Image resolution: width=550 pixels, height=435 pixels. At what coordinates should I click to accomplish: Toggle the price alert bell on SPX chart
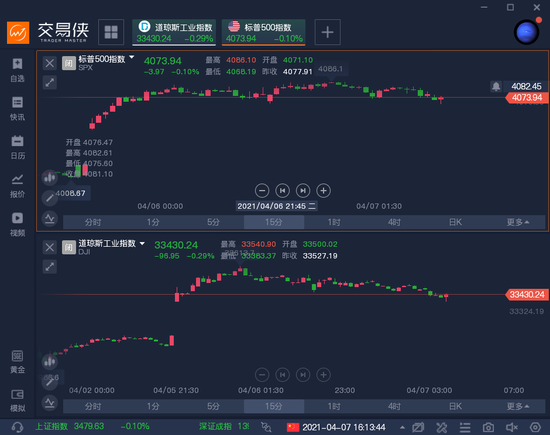[x=496, y=86]
